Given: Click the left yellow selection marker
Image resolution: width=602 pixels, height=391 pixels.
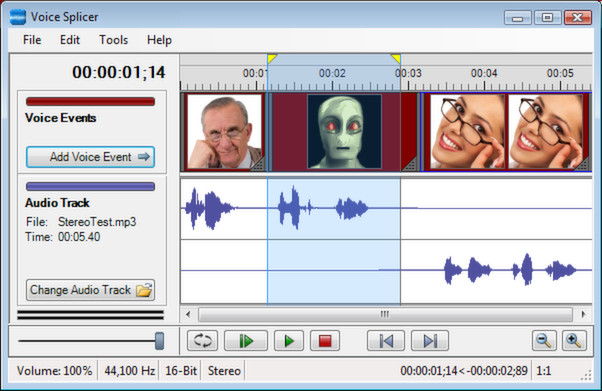Looking at the screenshot, I should (x=272, y=58).
